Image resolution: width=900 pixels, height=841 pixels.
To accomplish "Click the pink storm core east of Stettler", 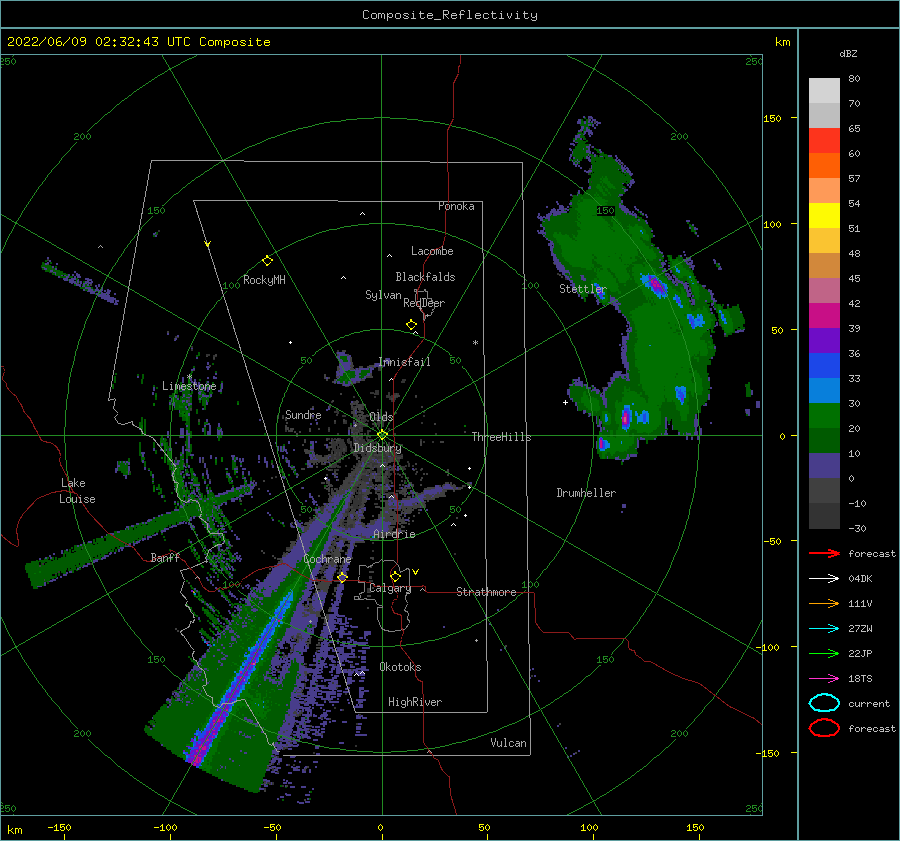I will tap(655, 285).
